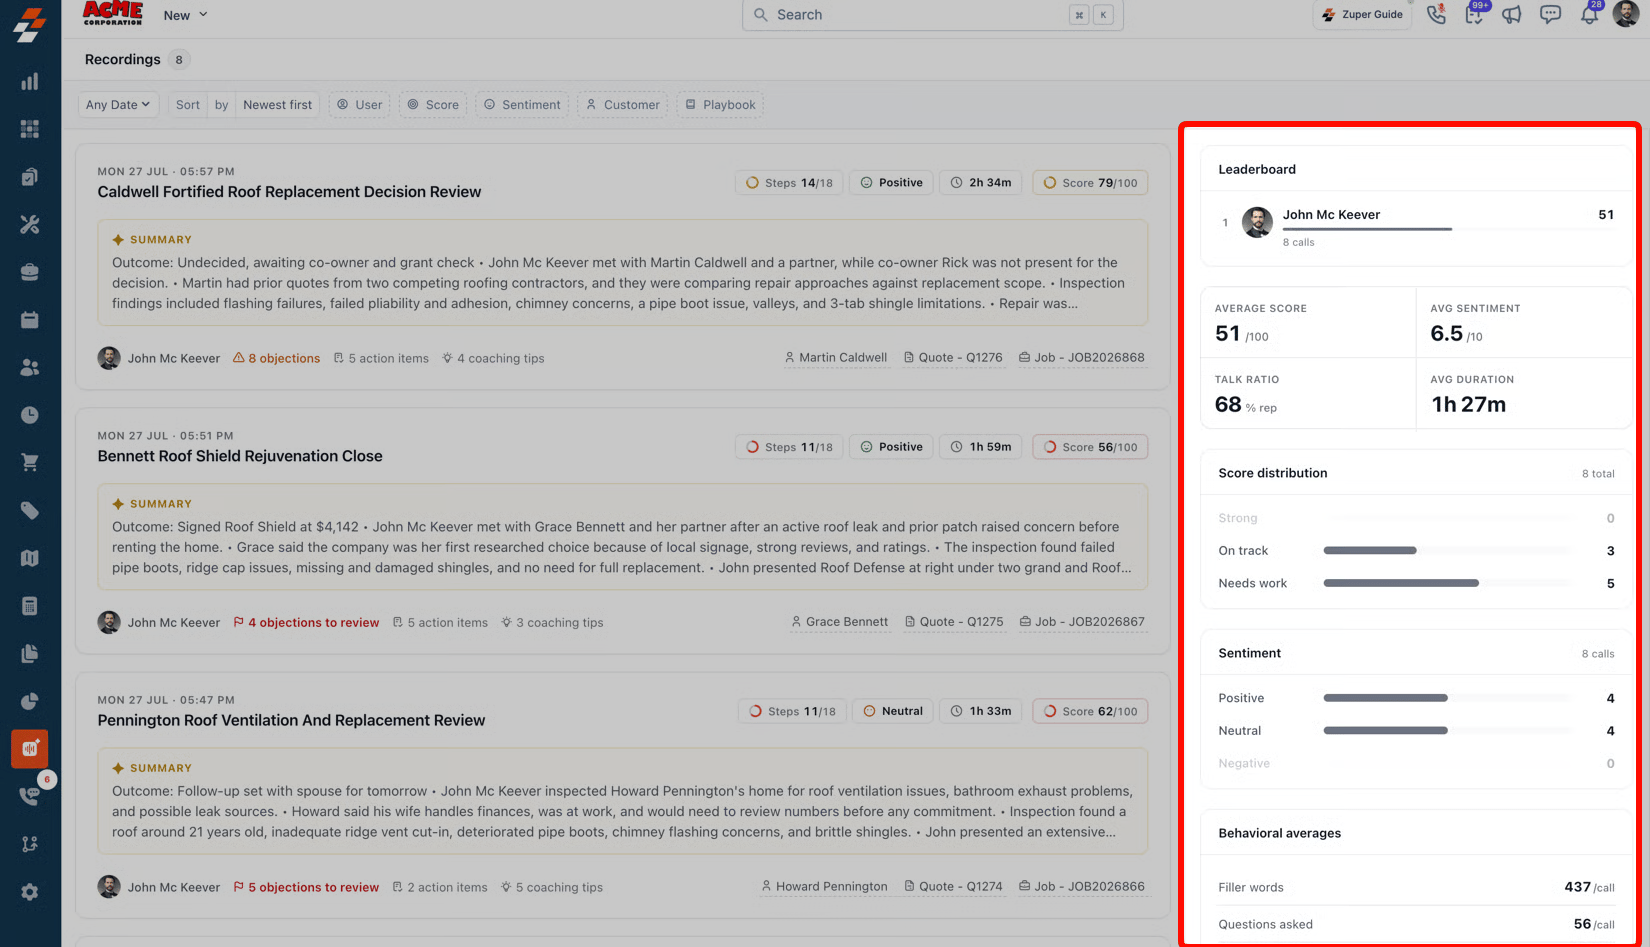This screenshot has height=947, width=1650.
Task: Open the Job - JOB2026866 link
Action: coord(1082,886)
